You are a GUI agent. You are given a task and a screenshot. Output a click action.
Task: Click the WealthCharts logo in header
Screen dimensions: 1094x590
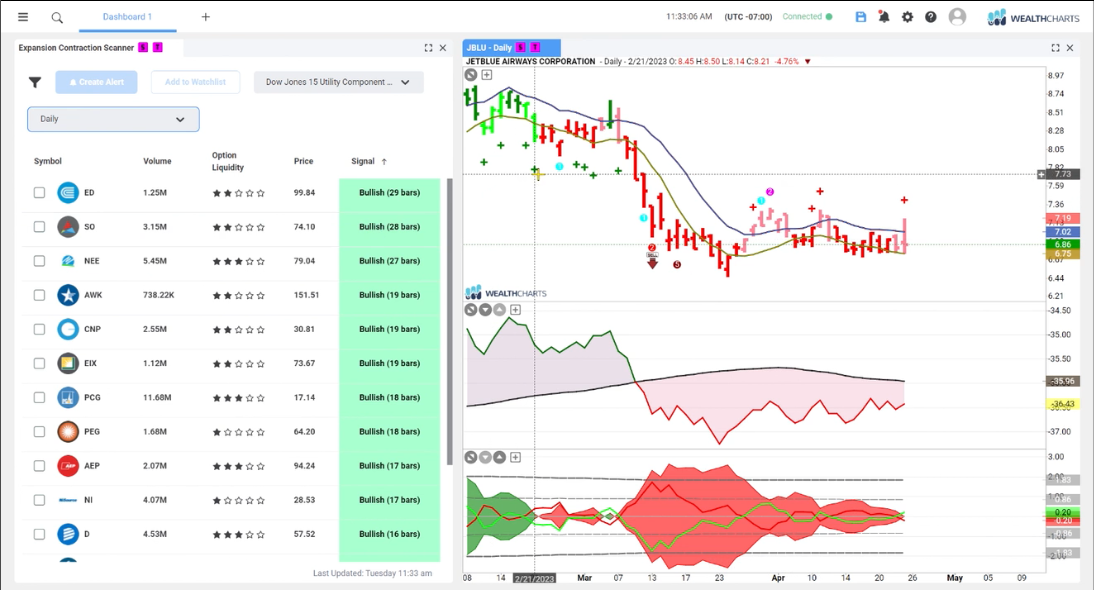[1033, 17]
